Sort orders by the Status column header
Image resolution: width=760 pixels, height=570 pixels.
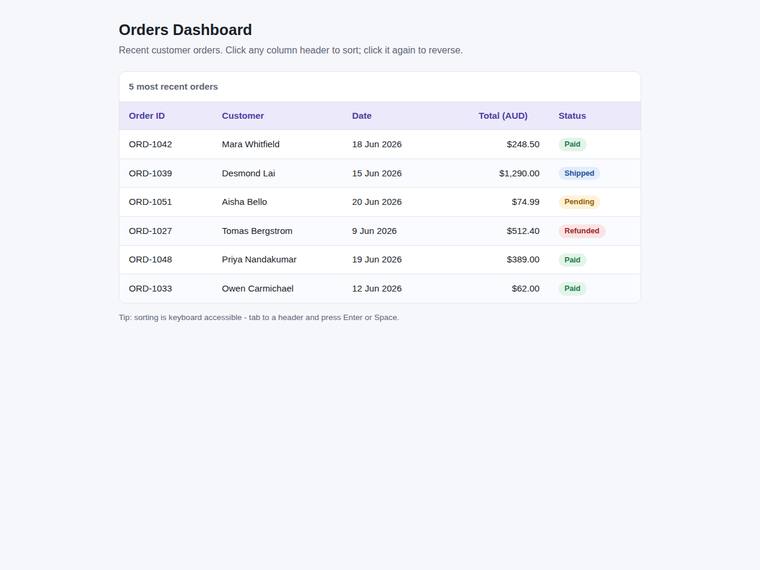572,116
